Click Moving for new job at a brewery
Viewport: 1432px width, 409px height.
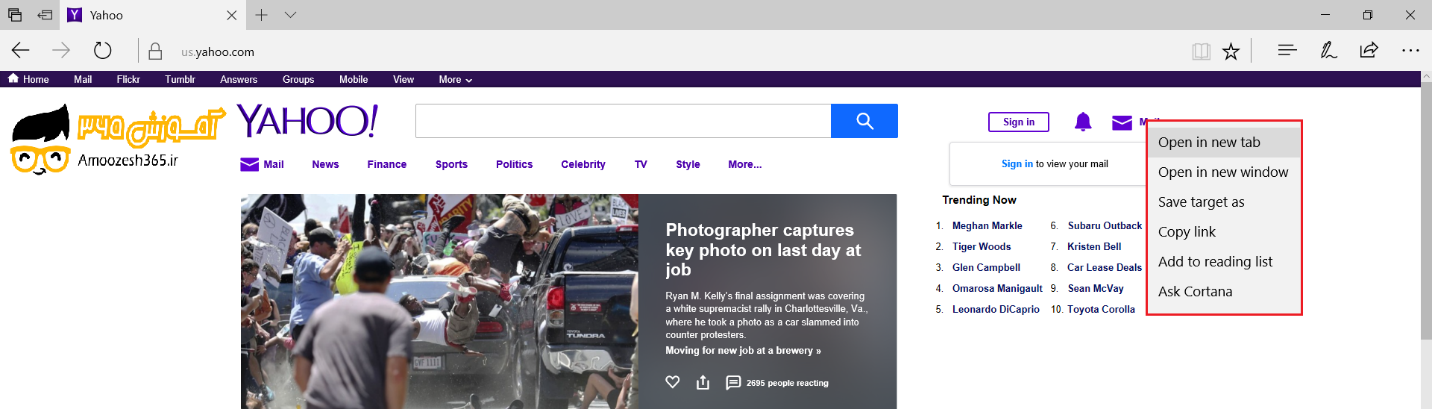point(743,351)
